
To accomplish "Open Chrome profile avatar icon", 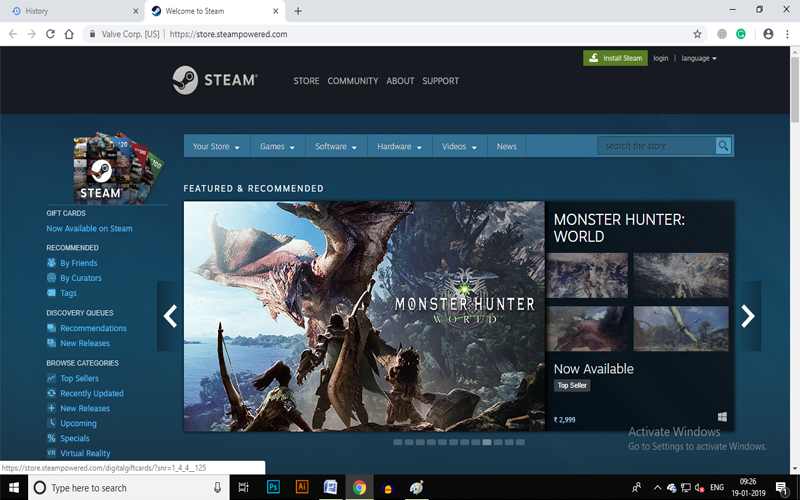I will pyautogui.click(x=768, y=34).
